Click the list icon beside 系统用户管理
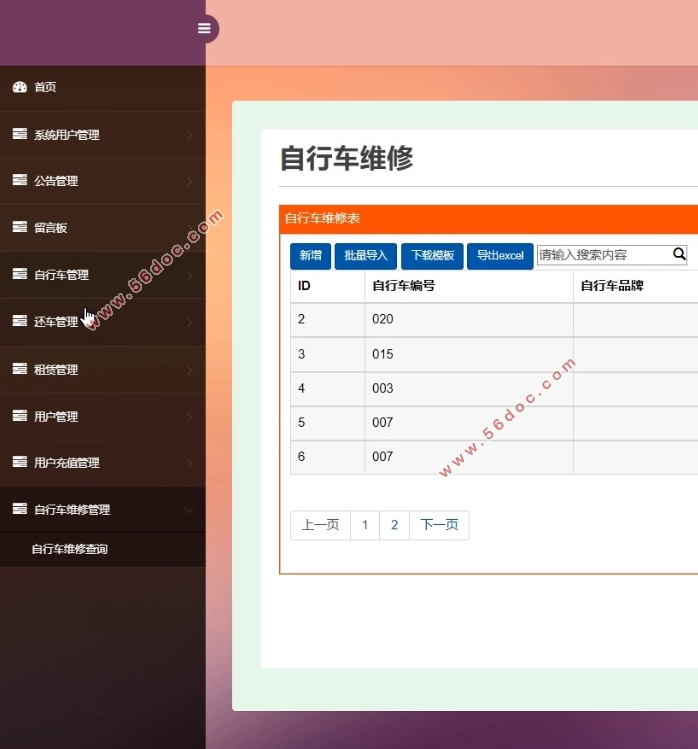 point(20,134)
